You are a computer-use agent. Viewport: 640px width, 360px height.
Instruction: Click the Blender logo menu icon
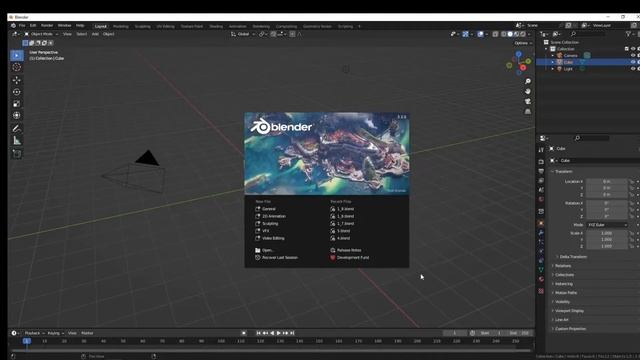13,26
